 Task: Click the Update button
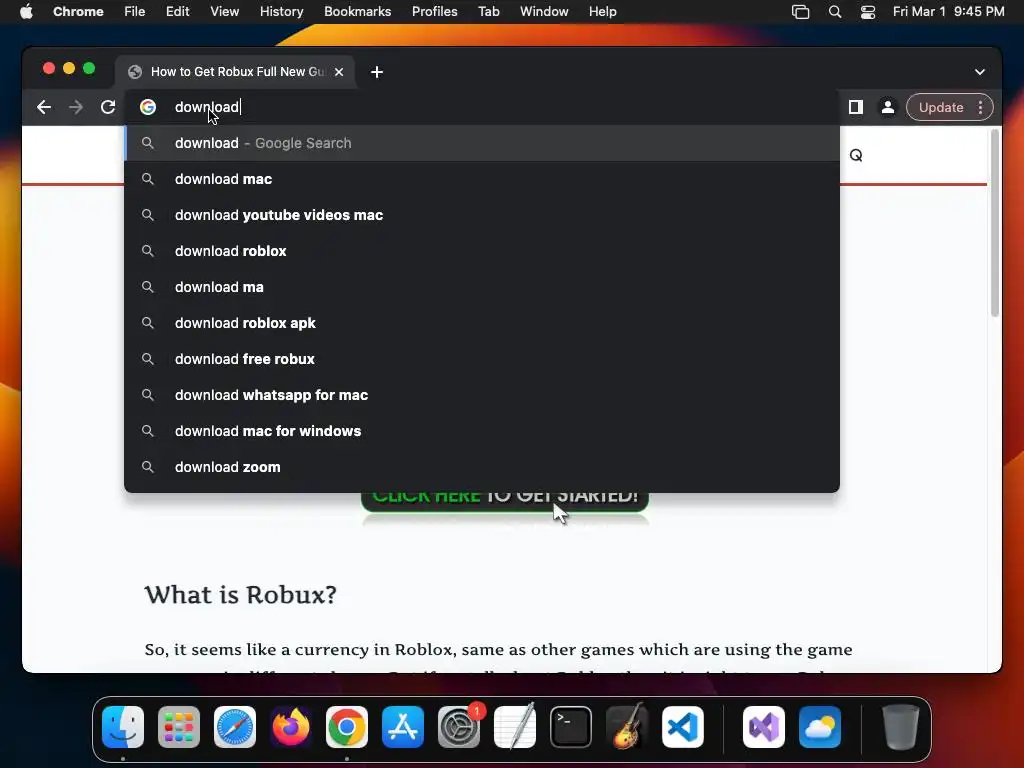point(940,107)
